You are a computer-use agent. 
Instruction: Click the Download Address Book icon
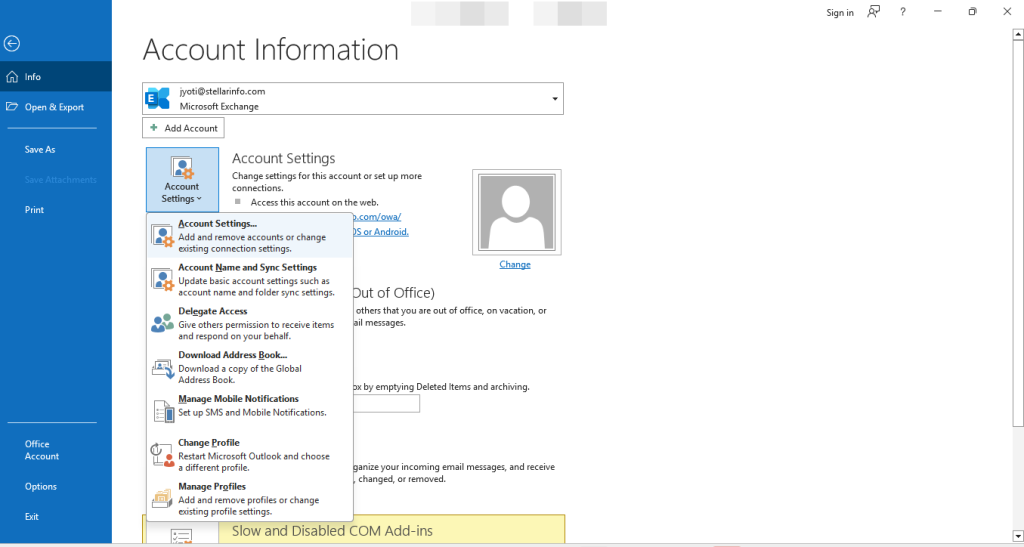163,368
